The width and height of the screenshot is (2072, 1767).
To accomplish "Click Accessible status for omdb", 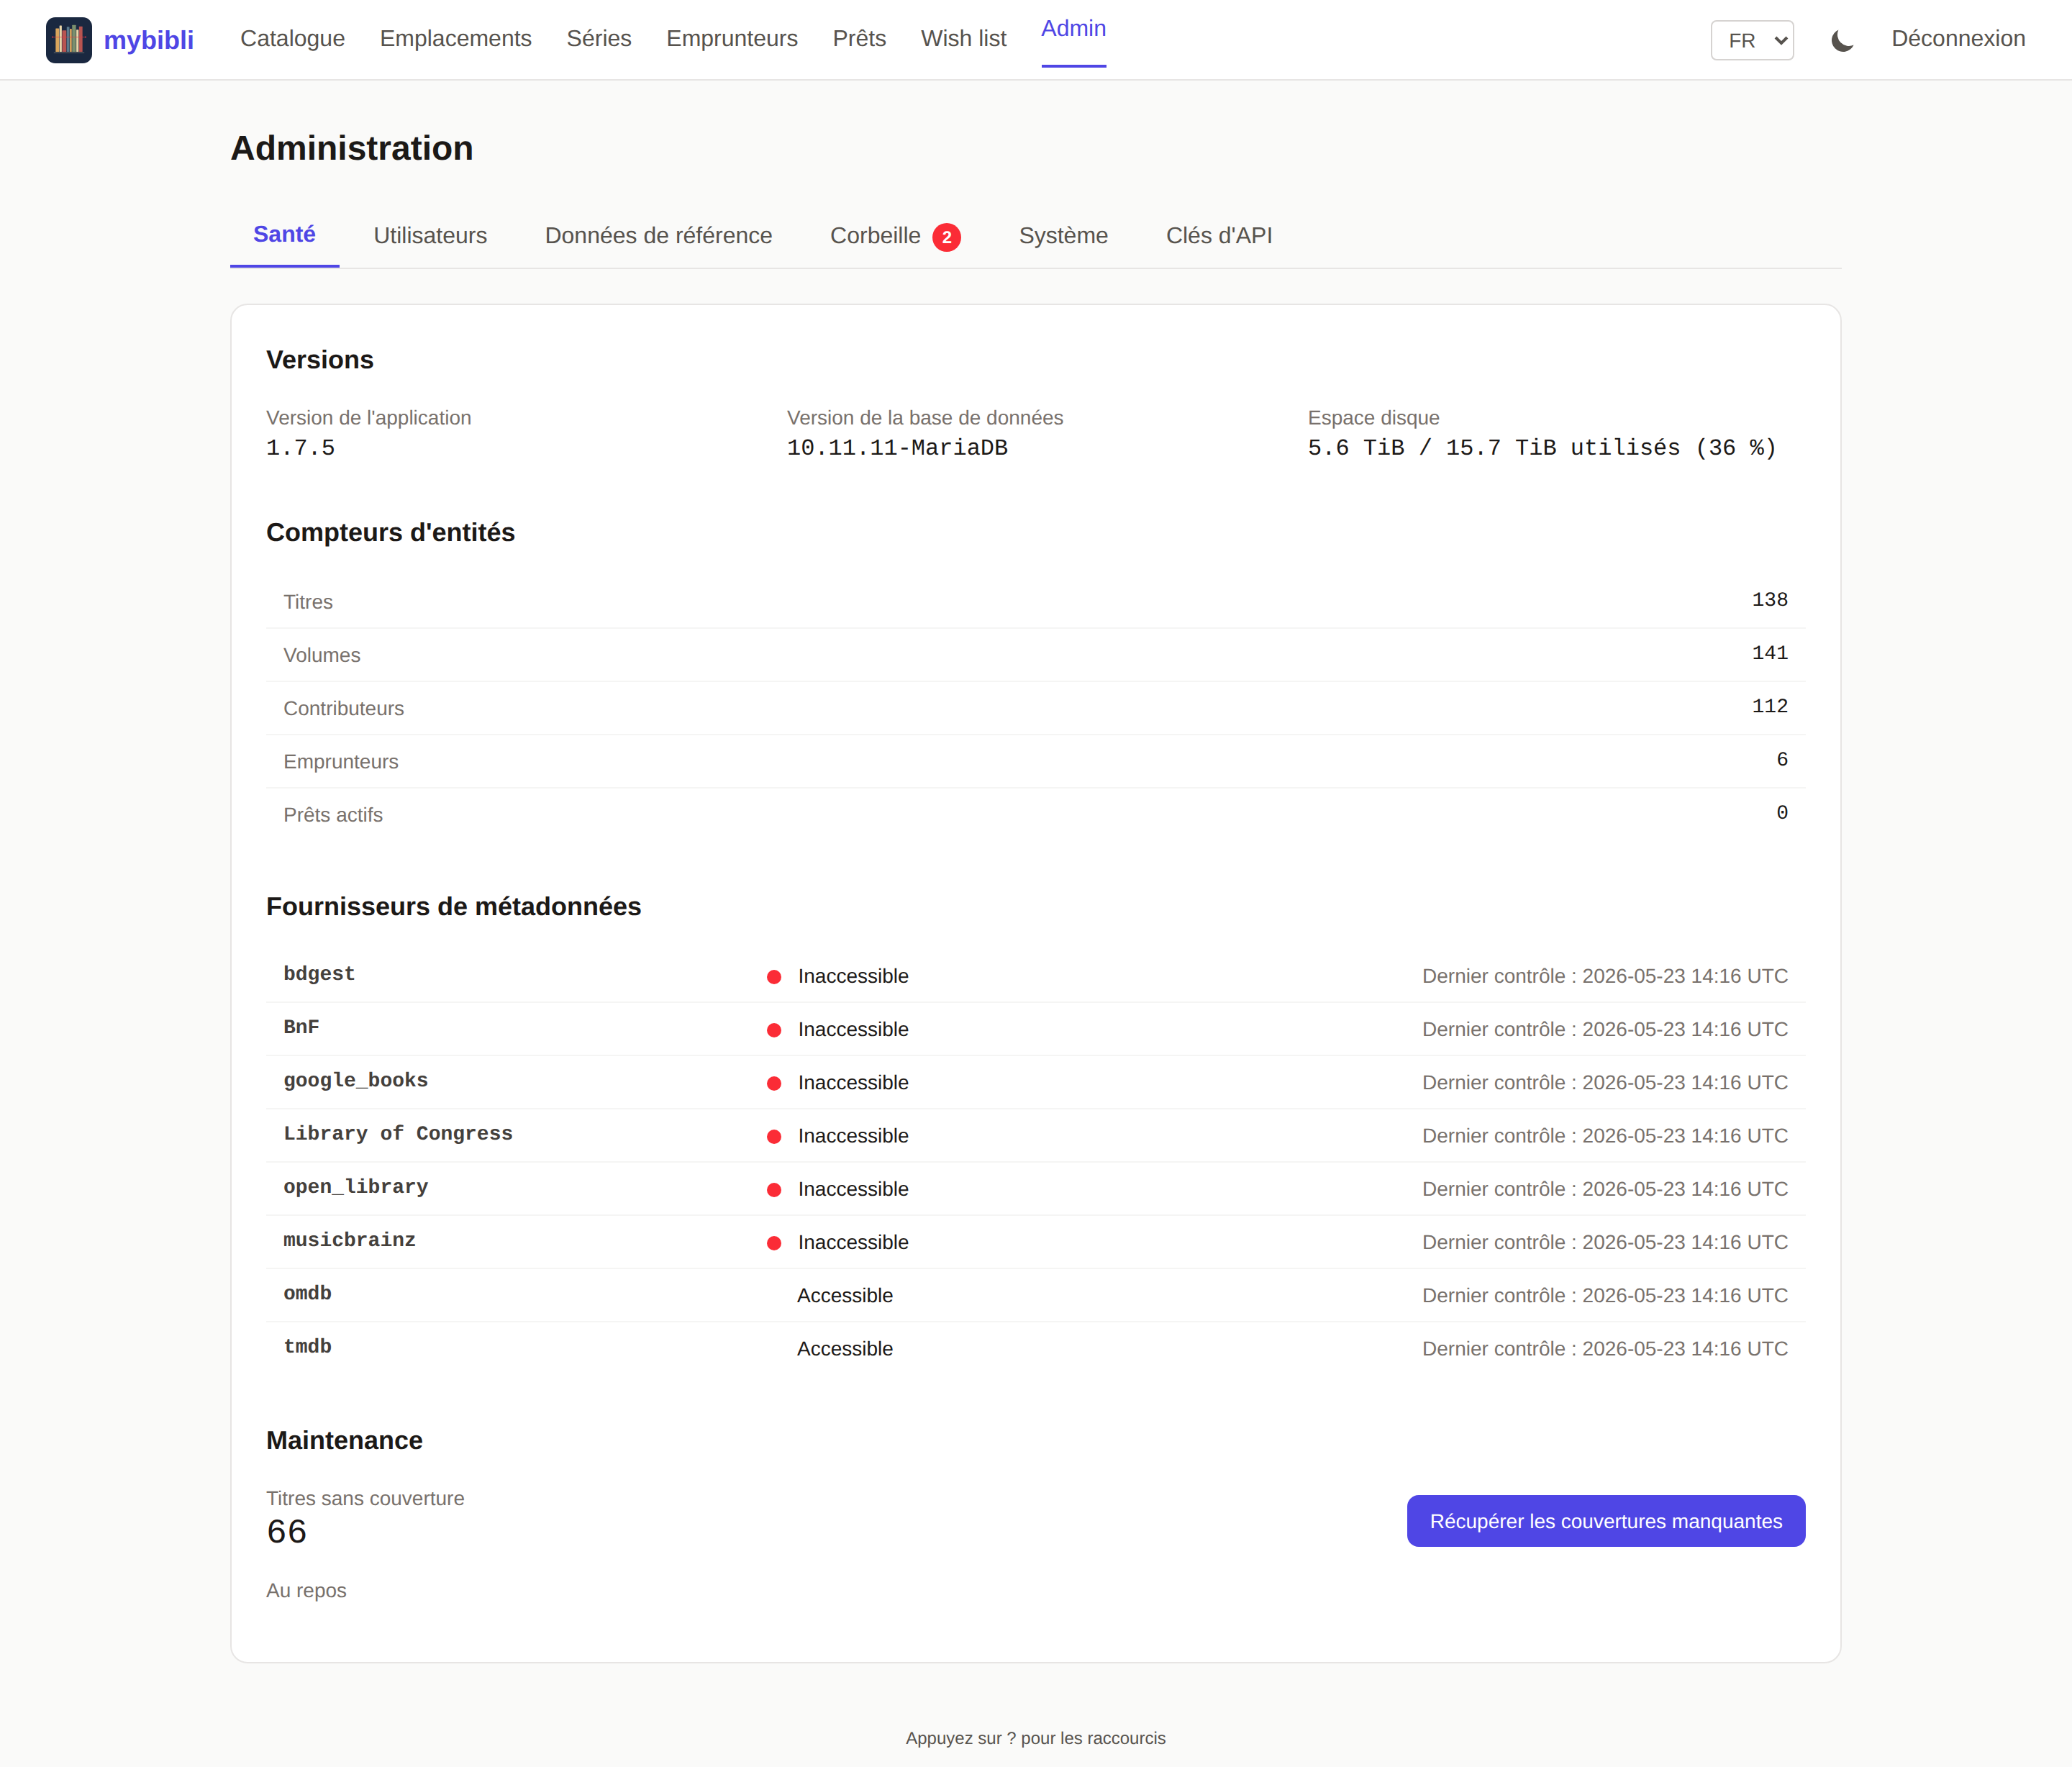I will pos(845,1296).
